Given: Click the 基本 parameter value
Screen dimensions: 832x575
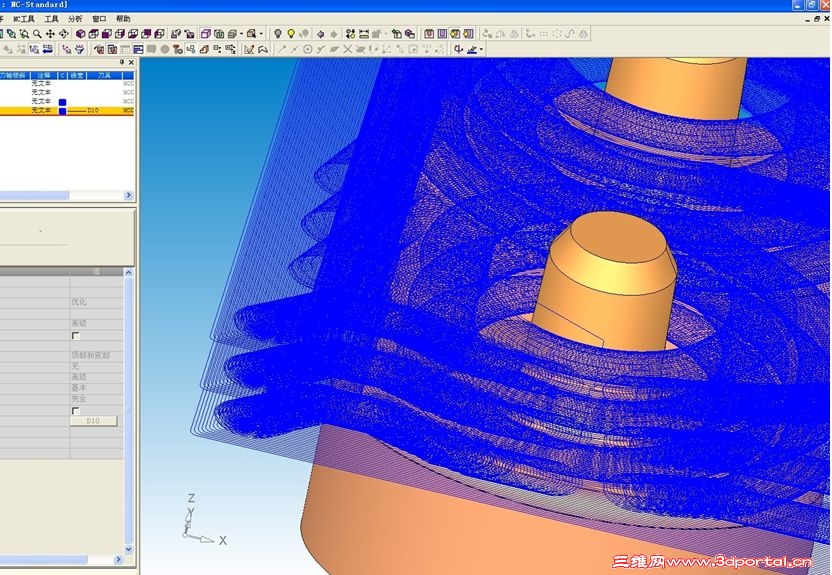Looking at the screenshot, I should [79, 387].
